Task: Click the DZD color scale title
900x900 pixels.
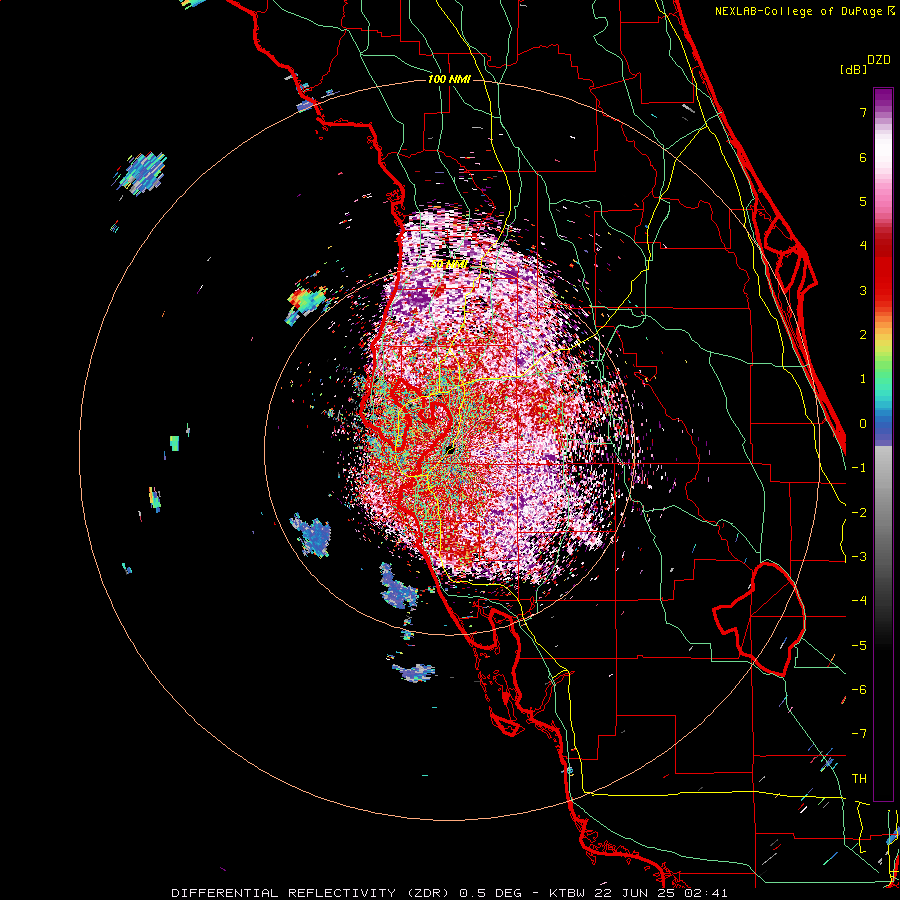Action: [879, 60]
